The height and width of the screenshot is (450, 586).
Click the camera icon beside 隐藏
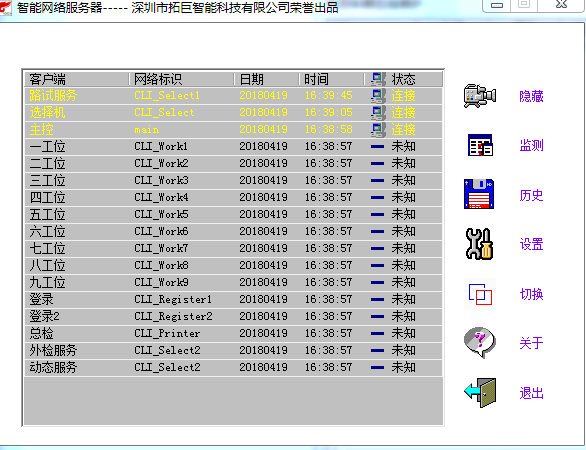480,96
